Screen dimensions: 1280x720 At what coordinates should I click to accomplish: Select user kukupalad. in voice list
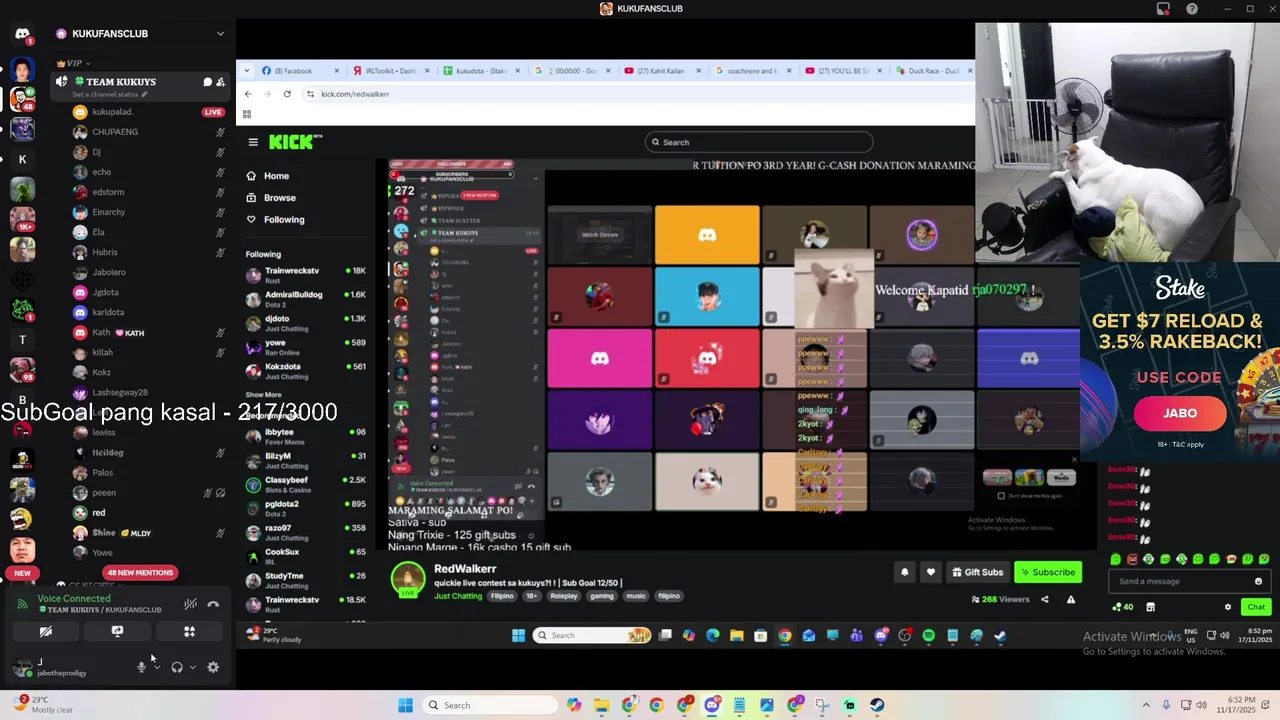click(150, 112)
